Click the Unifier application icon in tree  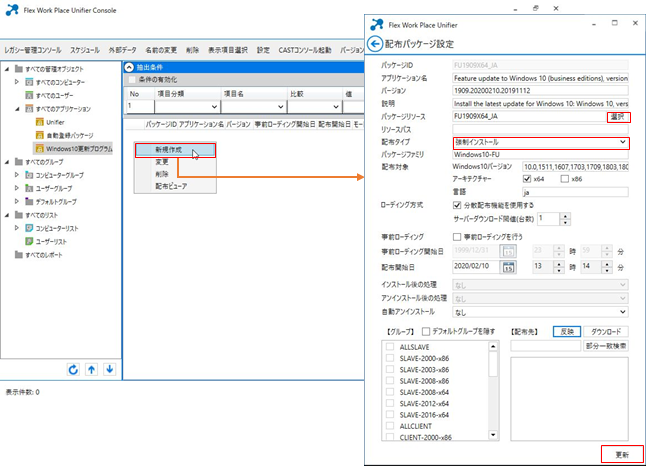pos(40,122)
